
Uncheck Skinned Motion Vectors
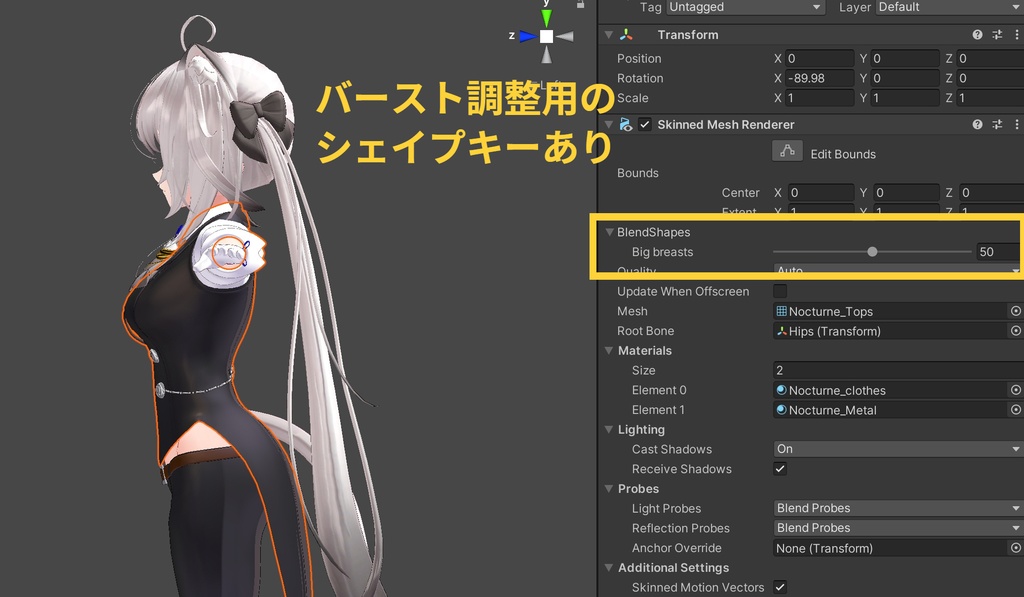click(780, 587)
